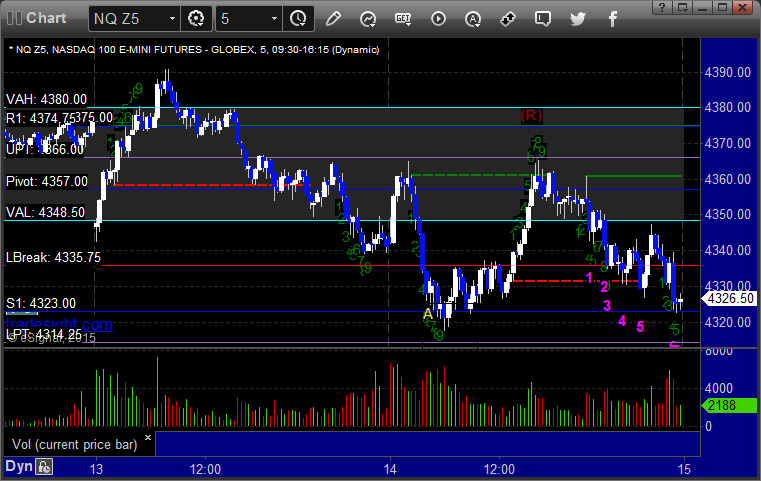The height and width of the screenshot is (481, 761).
Task: Open the alerts A icon menu
Action: 473,19
